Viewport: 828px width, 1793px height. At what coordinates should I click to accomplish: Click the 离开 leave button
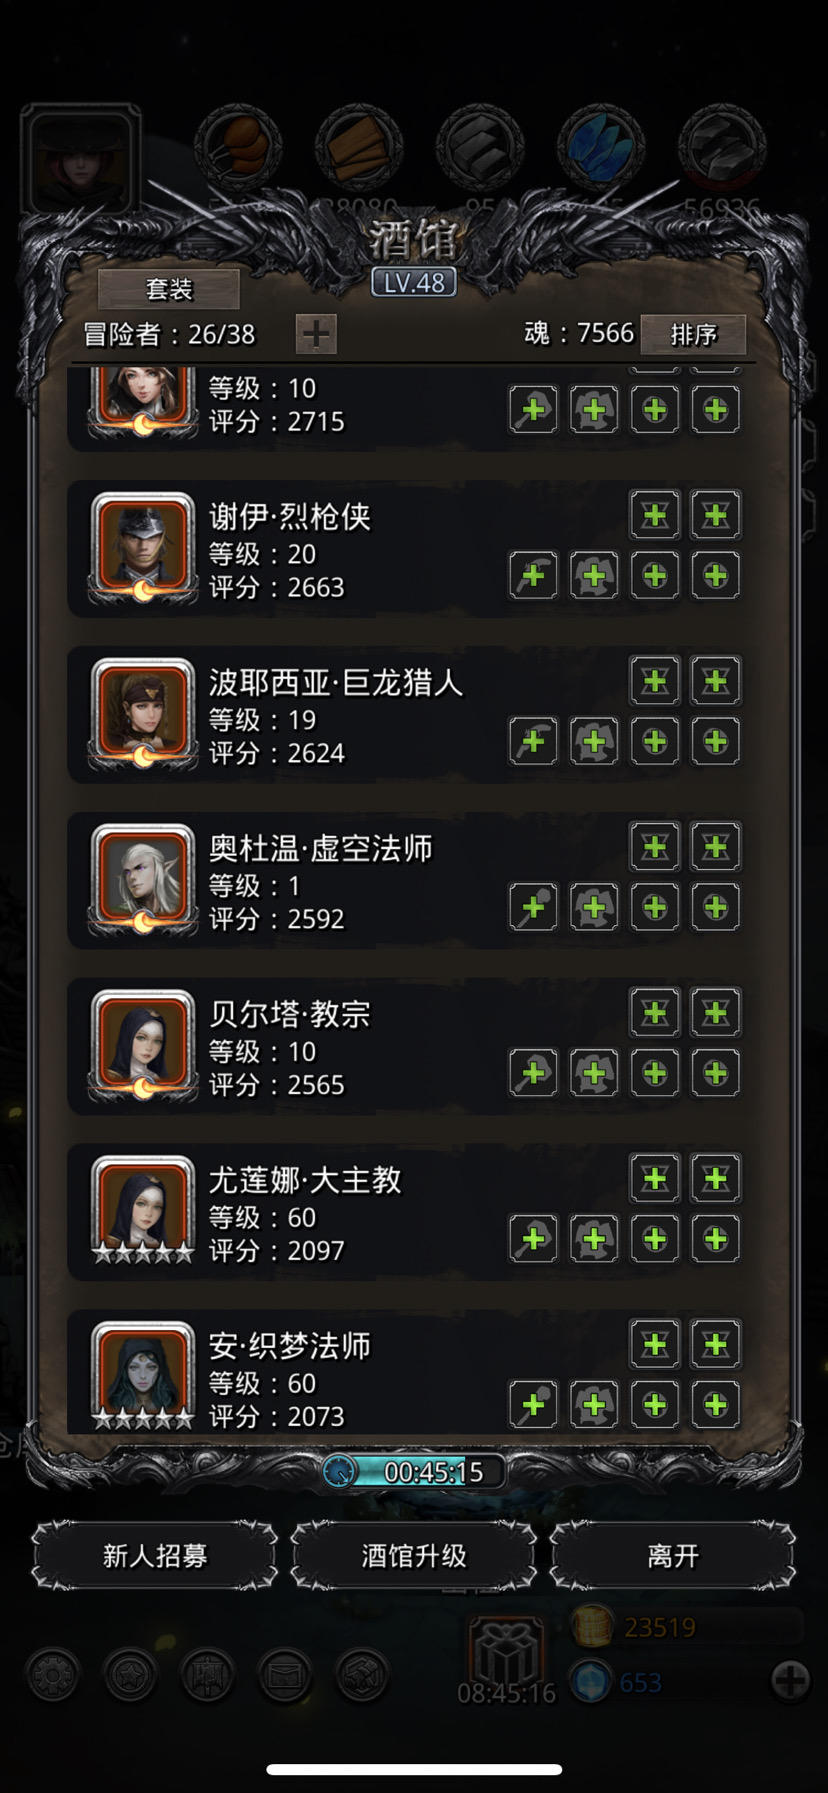click(673, 1555)
